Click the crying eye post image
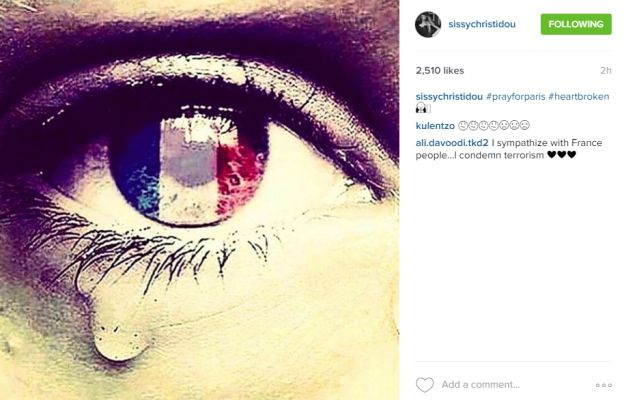The image size is (624, 400). [199, 200]
